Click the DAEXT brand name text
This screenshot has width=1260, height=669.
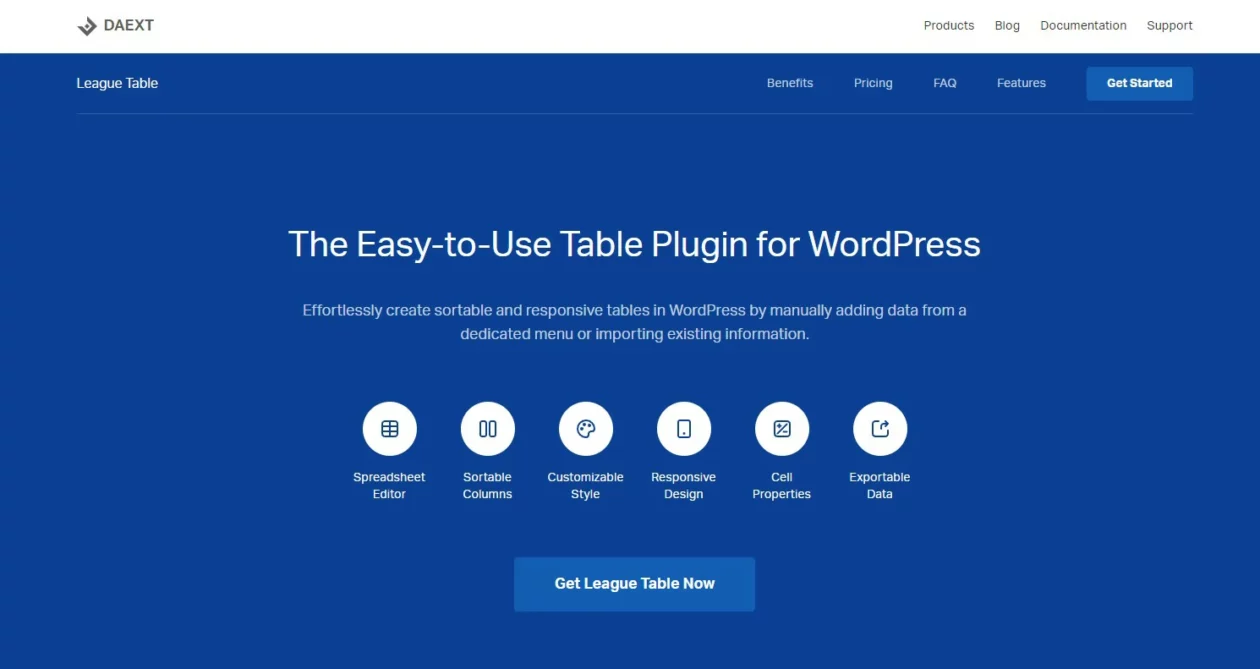(x=129, y=26)
